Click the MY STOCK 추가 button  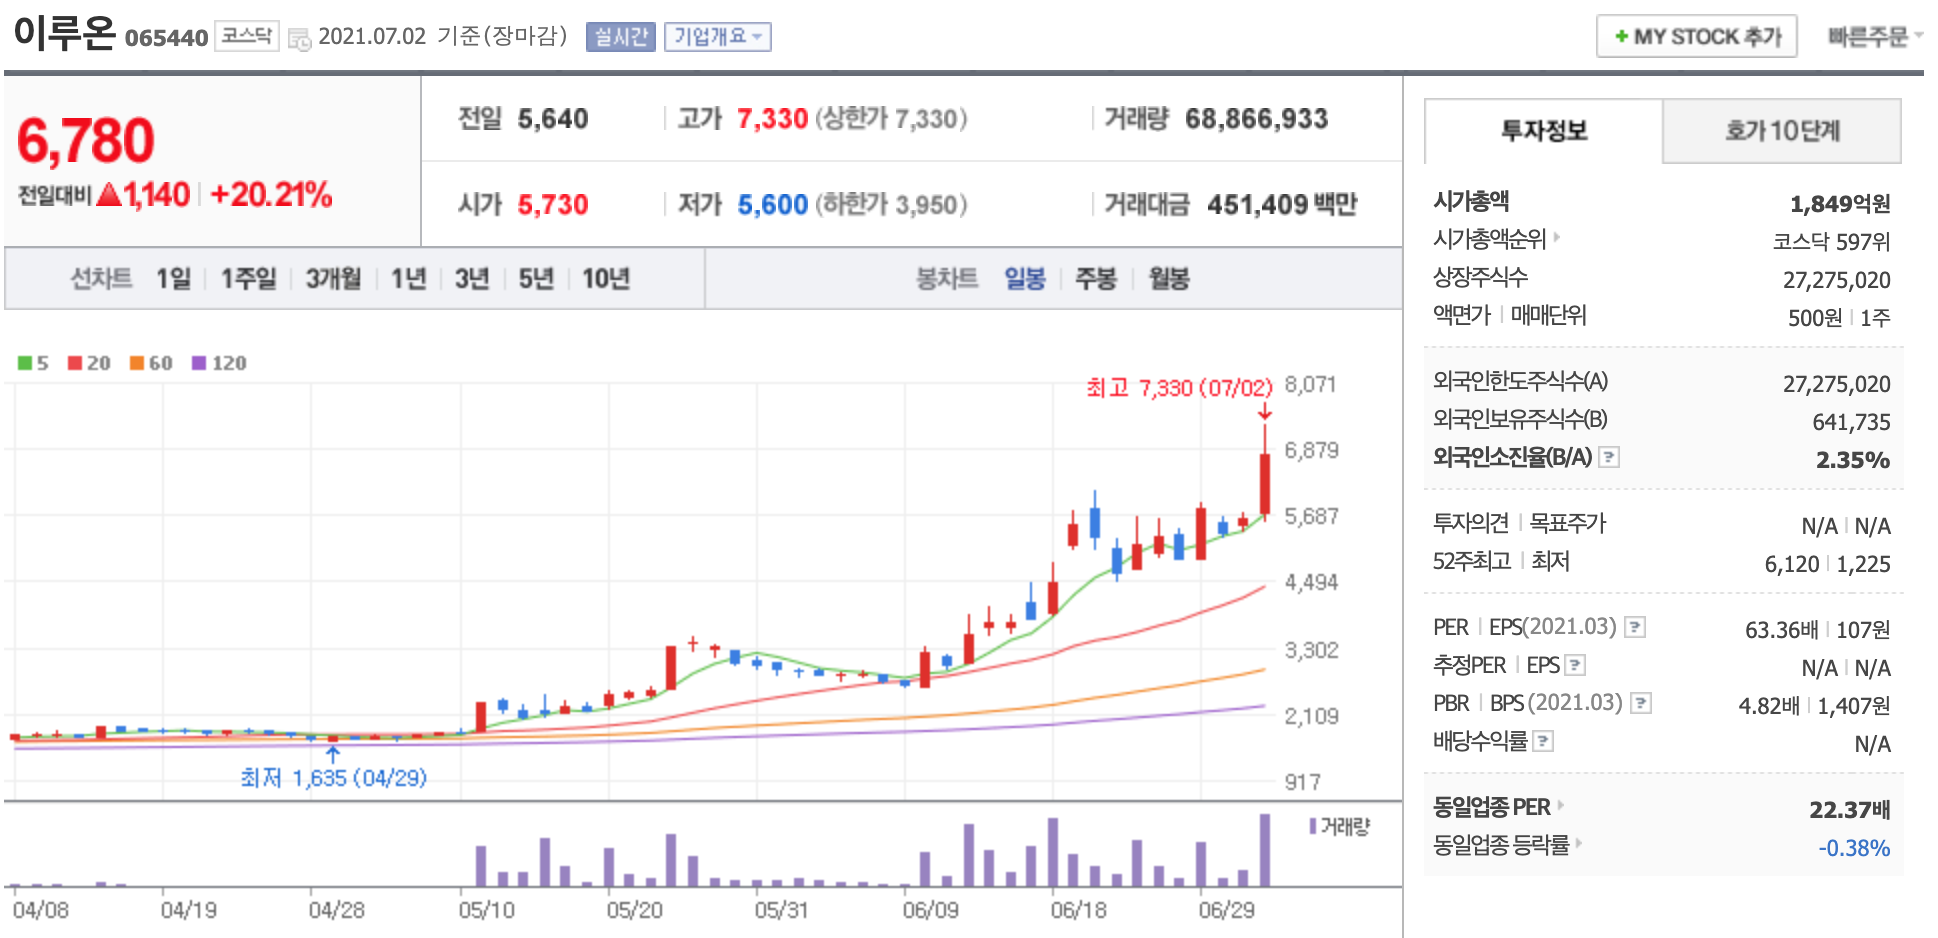(x=1697, y=36)
